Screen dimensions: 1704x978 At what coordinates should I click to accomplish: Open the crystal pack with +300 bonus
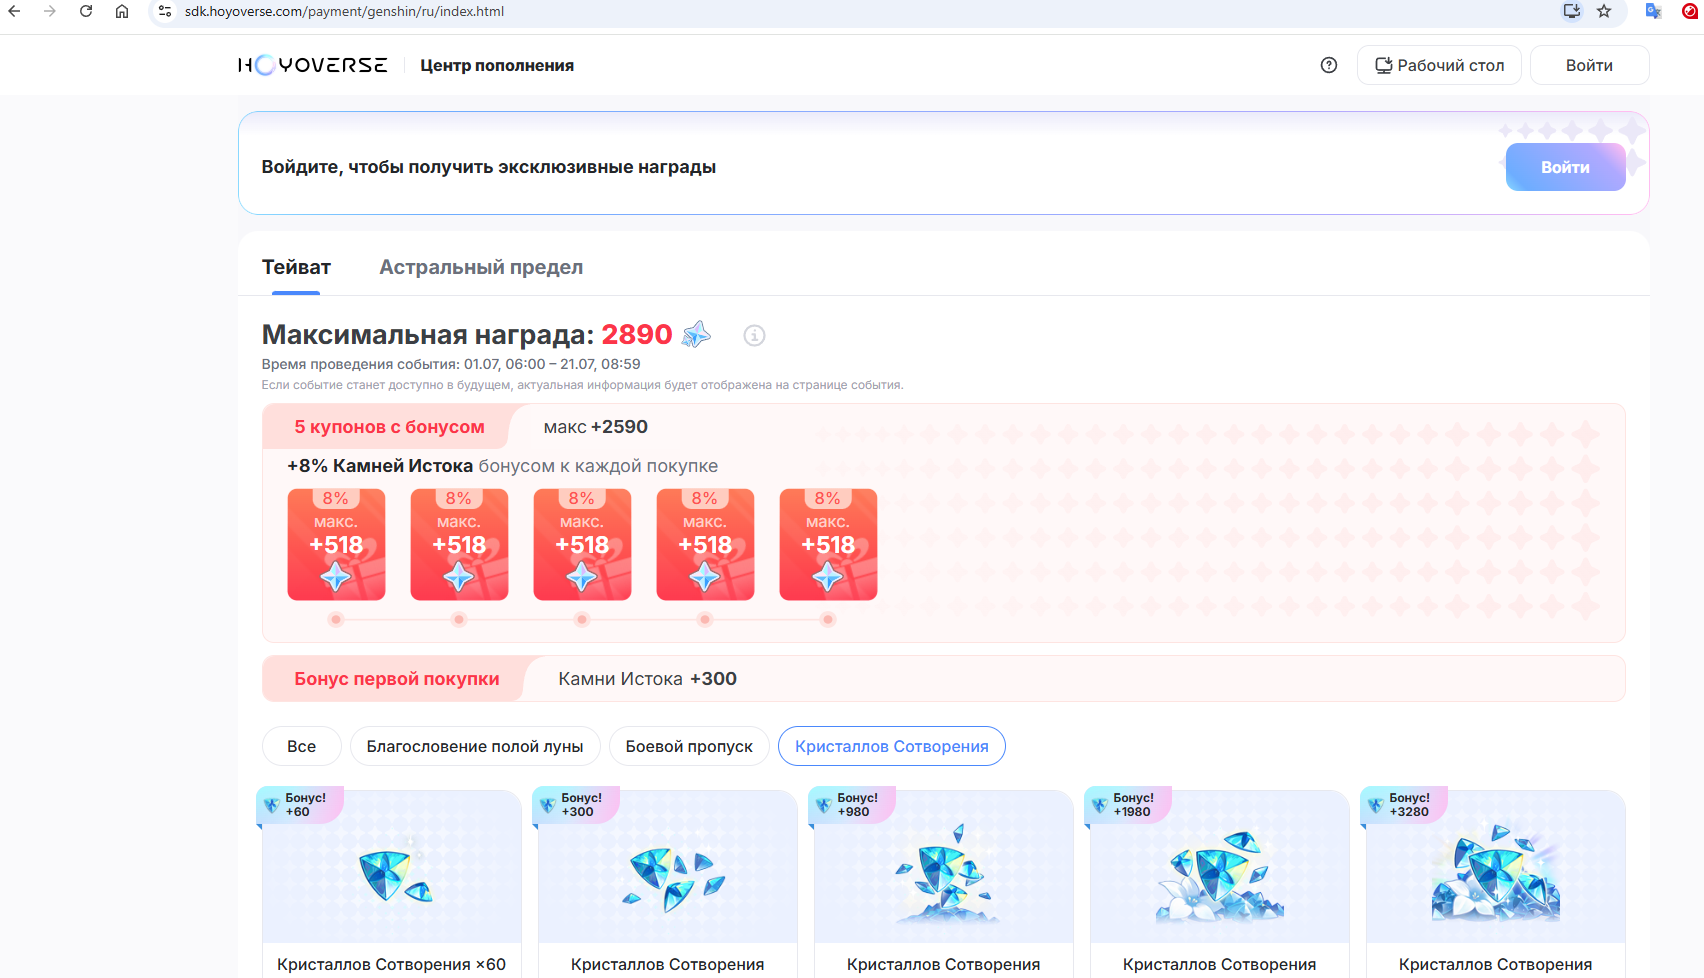[x=668, y=884]
